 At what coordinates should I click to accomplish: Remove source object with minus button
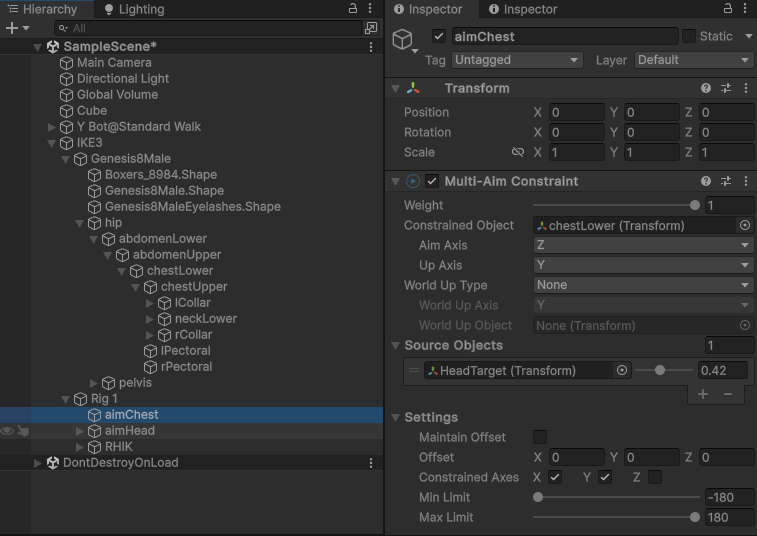click(727, 394)
